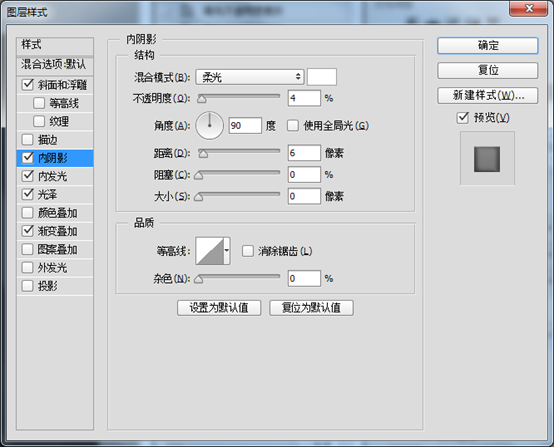Click the angle dial control

tap(210, 125)
